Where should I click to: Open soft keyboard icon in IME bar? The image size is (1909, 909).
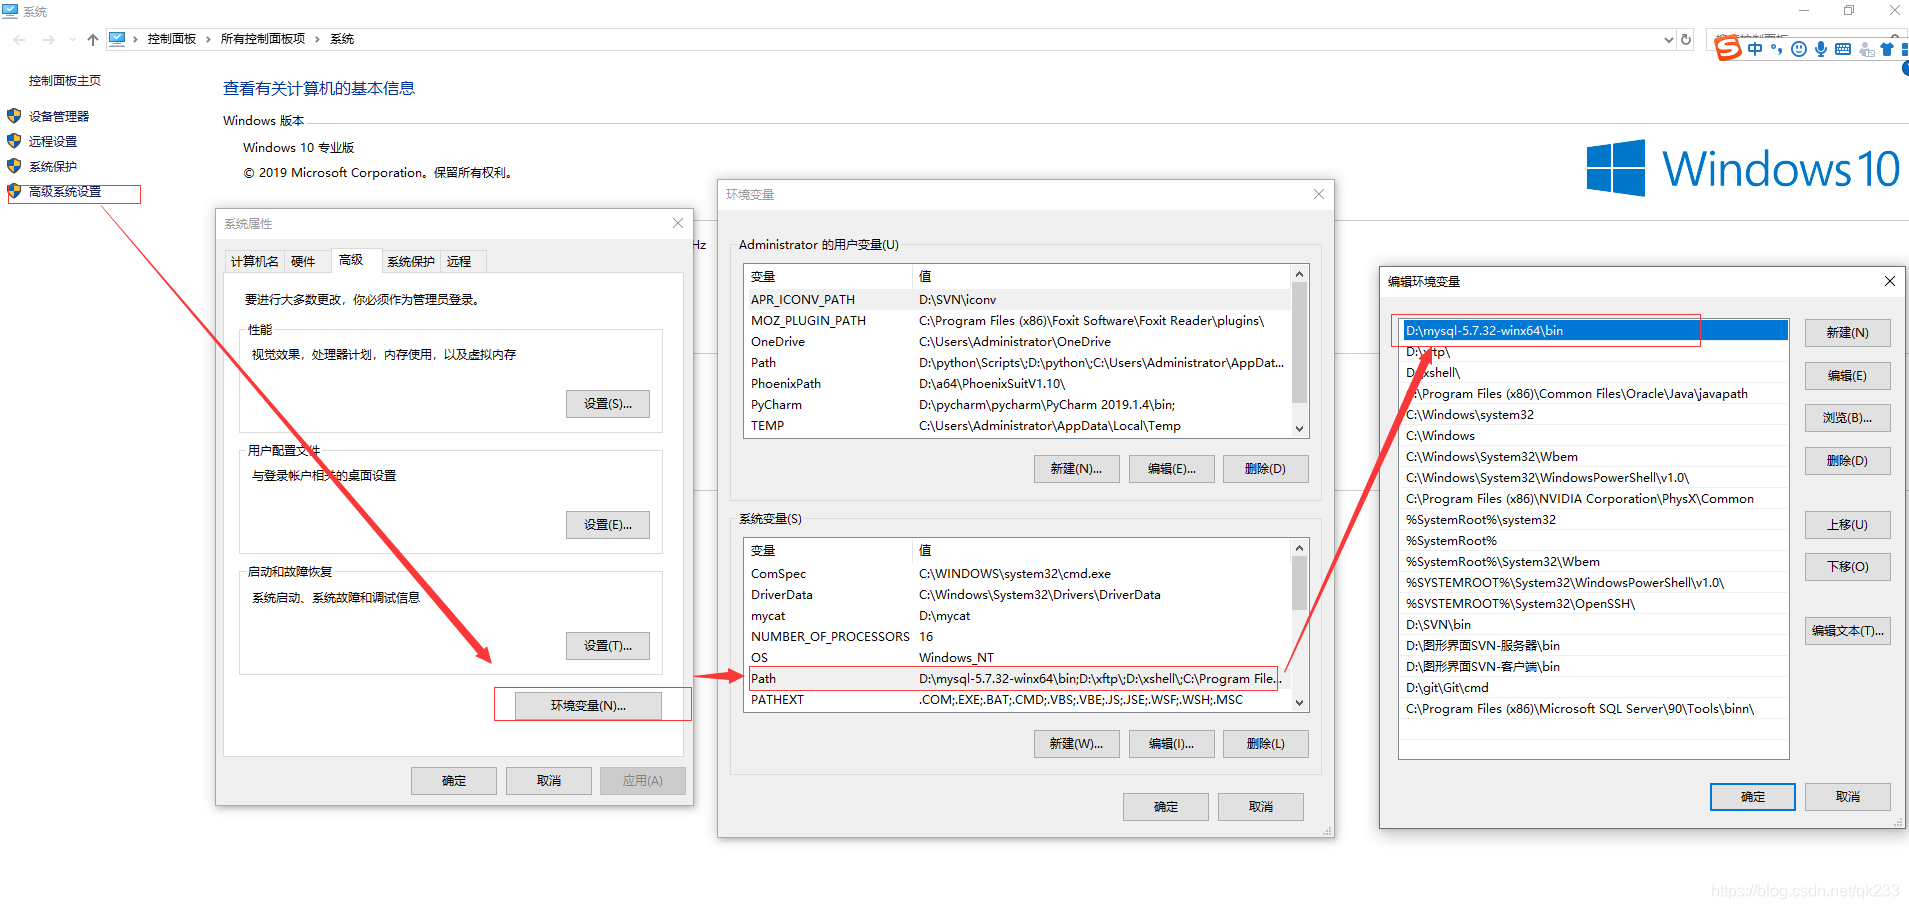1843,49
